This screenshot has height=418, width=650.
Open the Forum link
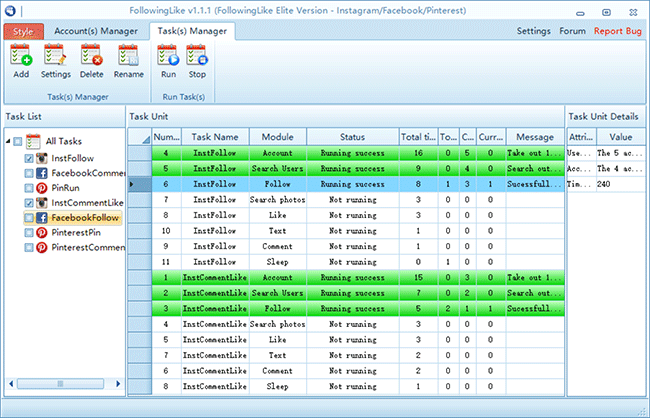point(572,31)
